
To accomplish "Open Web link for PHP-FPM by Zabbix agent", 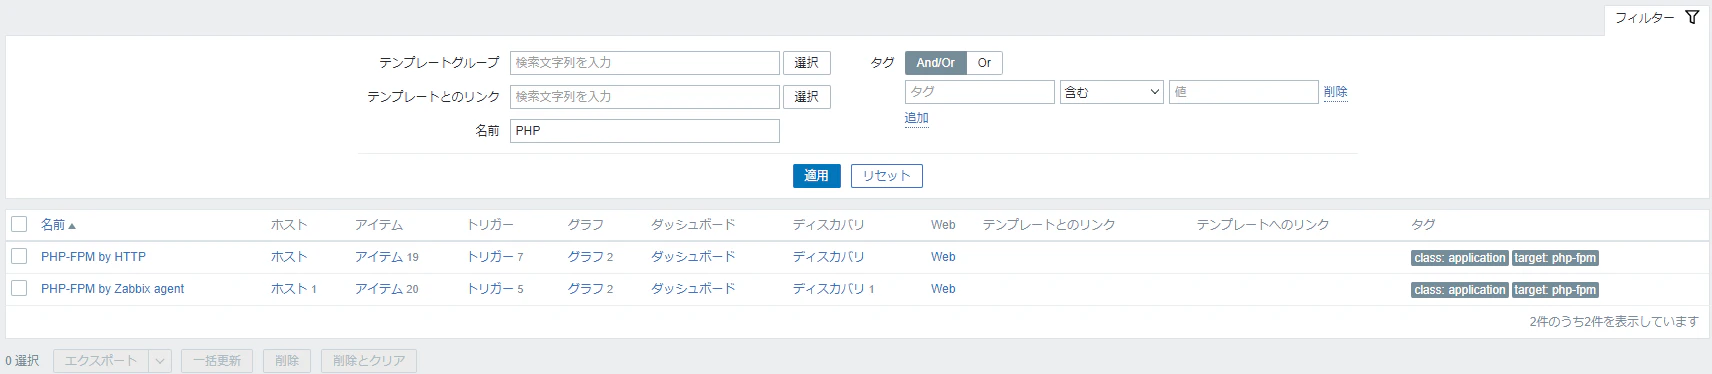I will click(943, 289).
